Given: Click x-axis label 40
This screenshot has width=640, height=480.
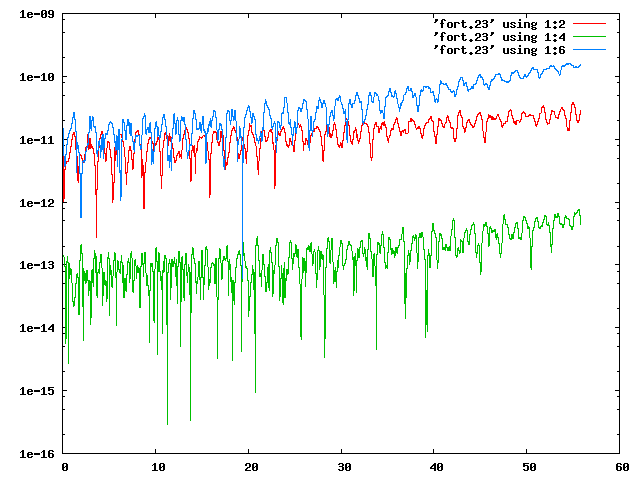Looking at the screenshot, I should tap(436, 467).
